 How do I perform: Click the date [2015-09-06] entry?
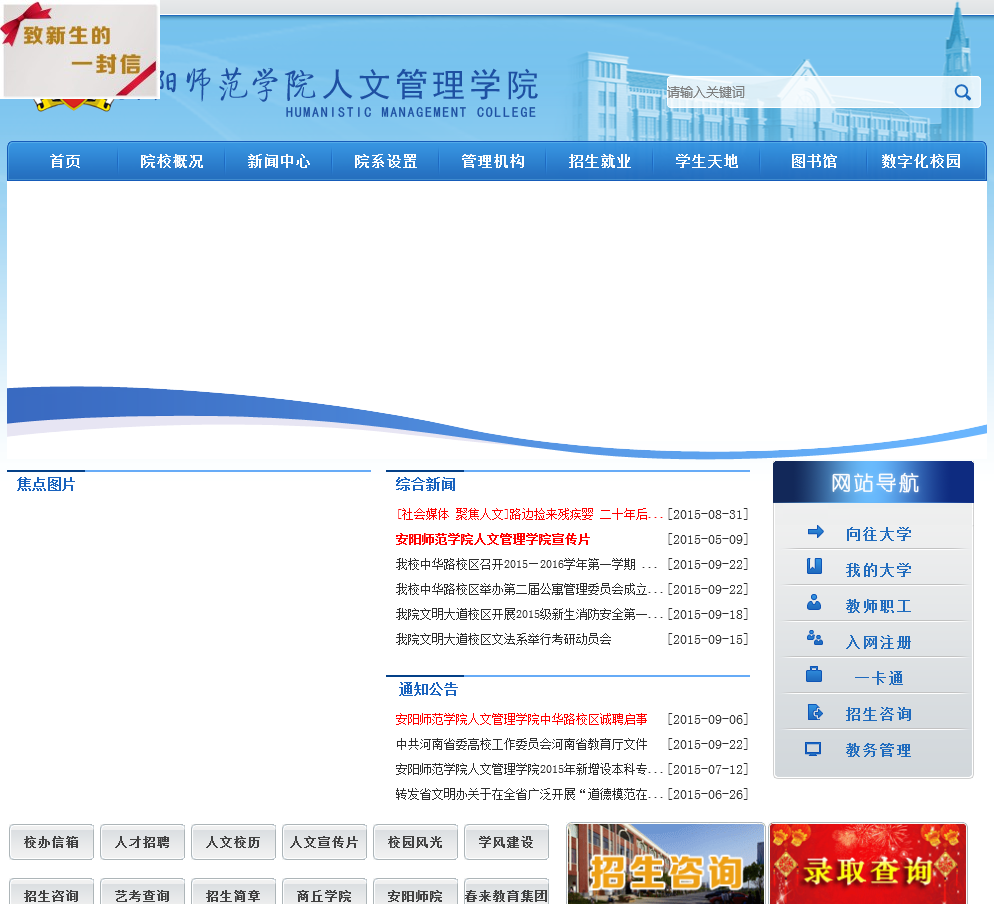[708, 720]
